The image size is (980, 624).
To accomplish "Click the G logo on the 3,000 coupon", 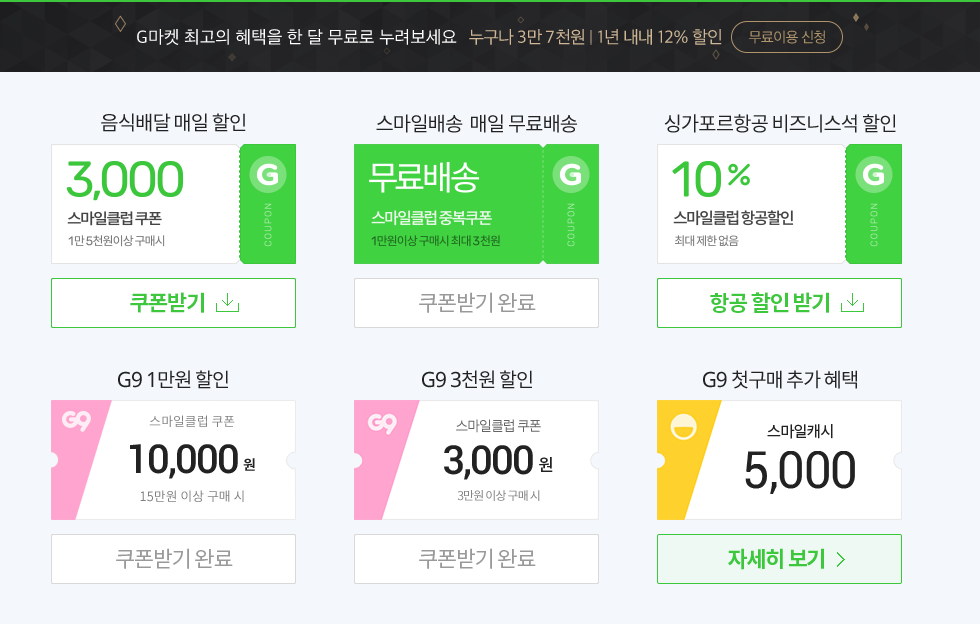I will pos(268,175).
